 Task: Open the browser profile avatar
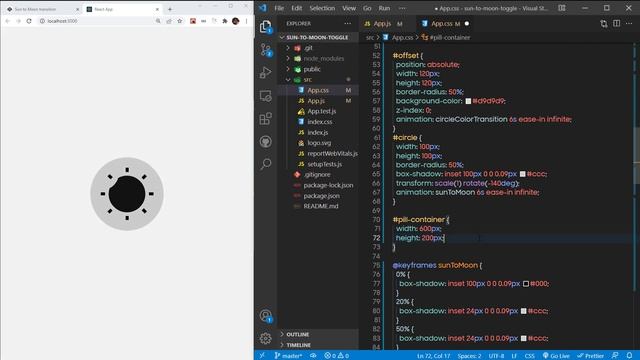(236, 21)
